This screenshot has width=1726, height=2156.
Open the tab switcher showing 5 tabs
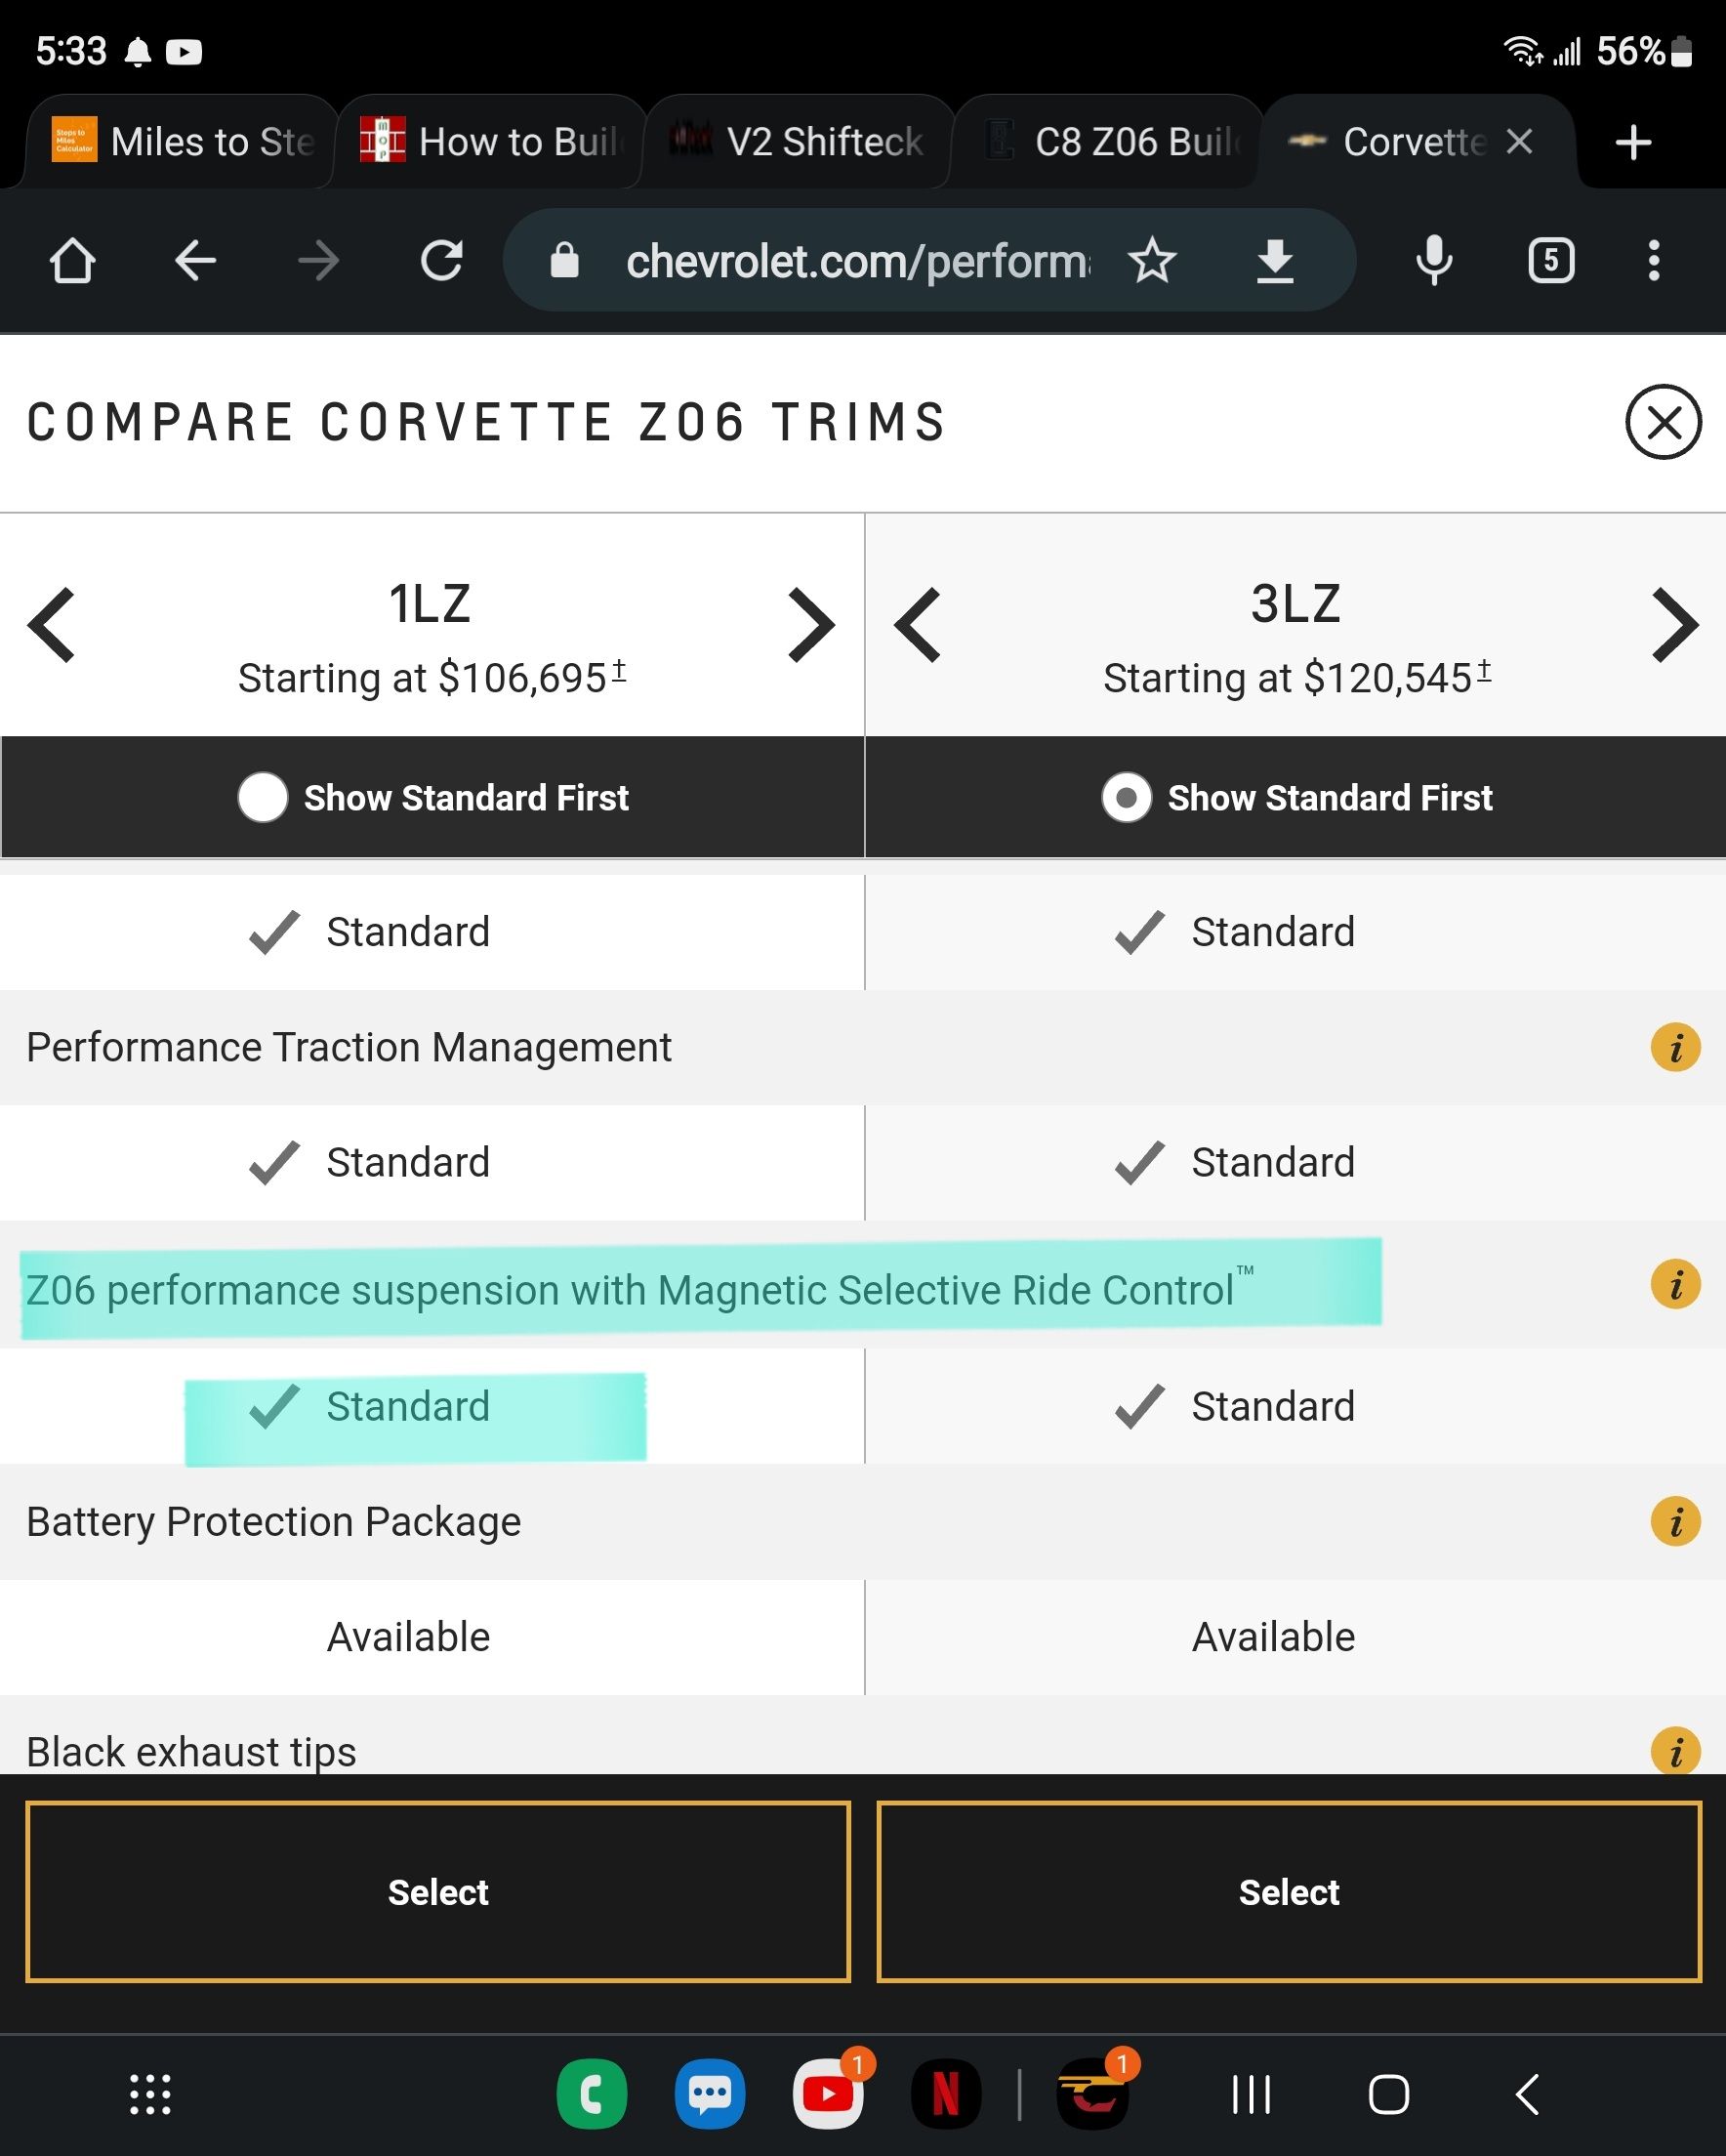[x=1551, y=261]
